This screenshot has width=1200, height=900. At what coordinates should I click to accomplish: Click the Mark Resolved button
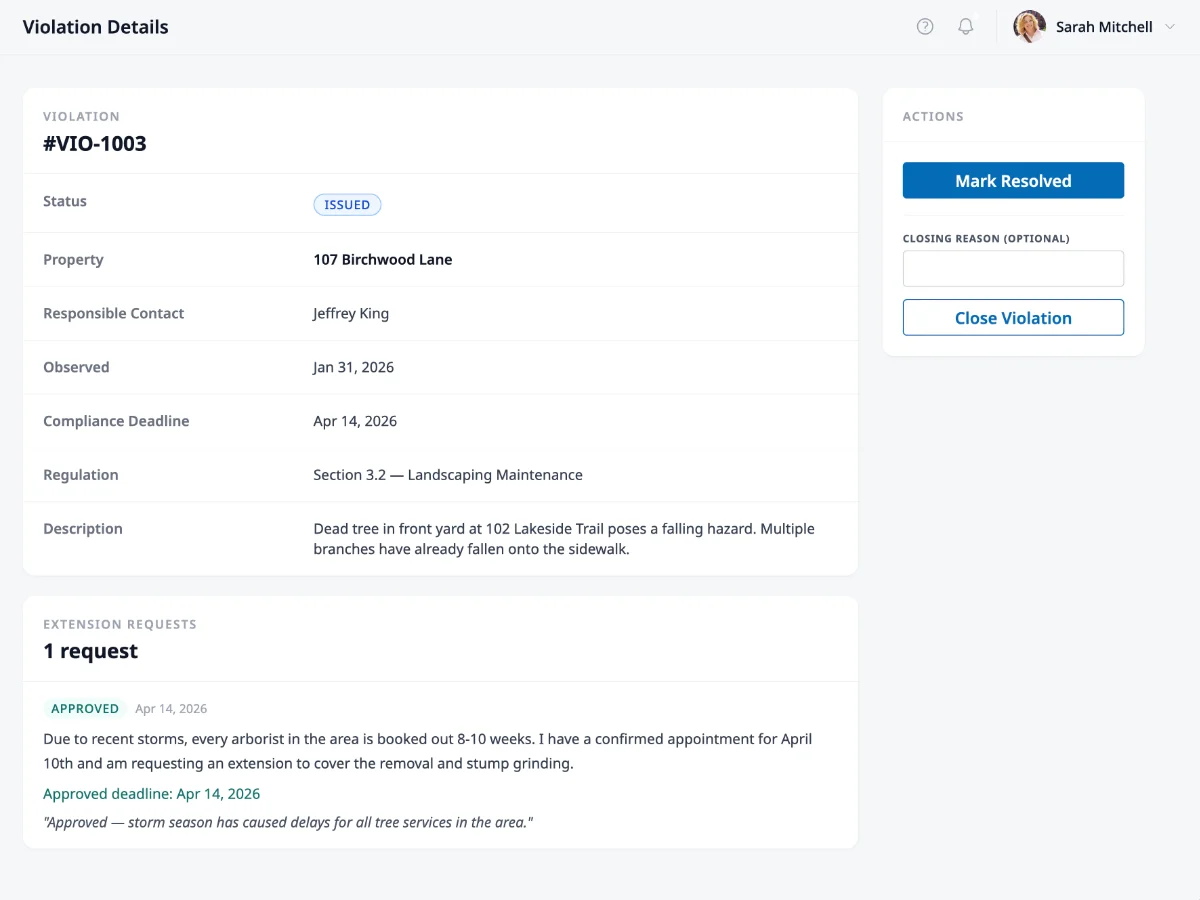[1013, 180]
